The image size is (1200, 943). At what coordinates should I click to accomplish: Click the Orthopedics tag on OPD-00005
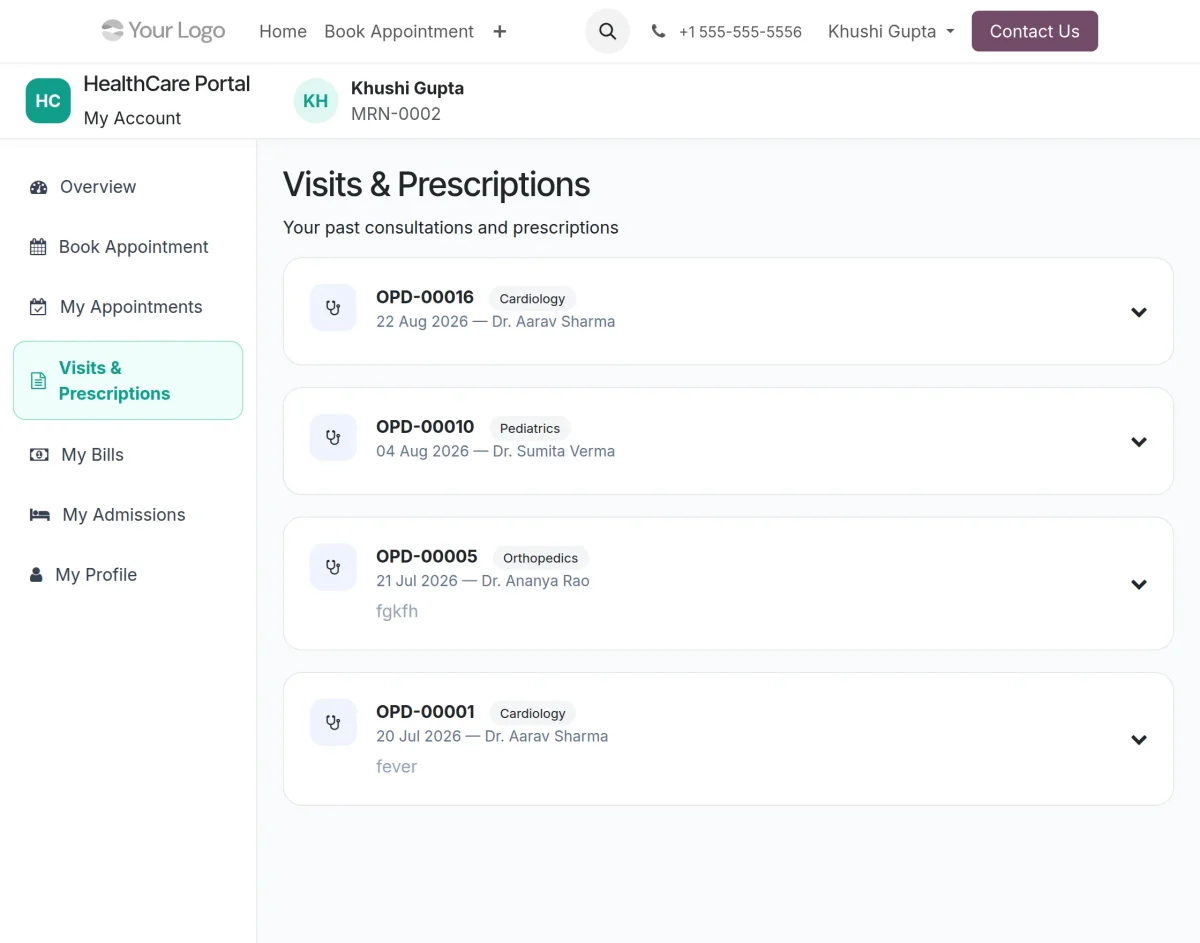pos(541,558)
